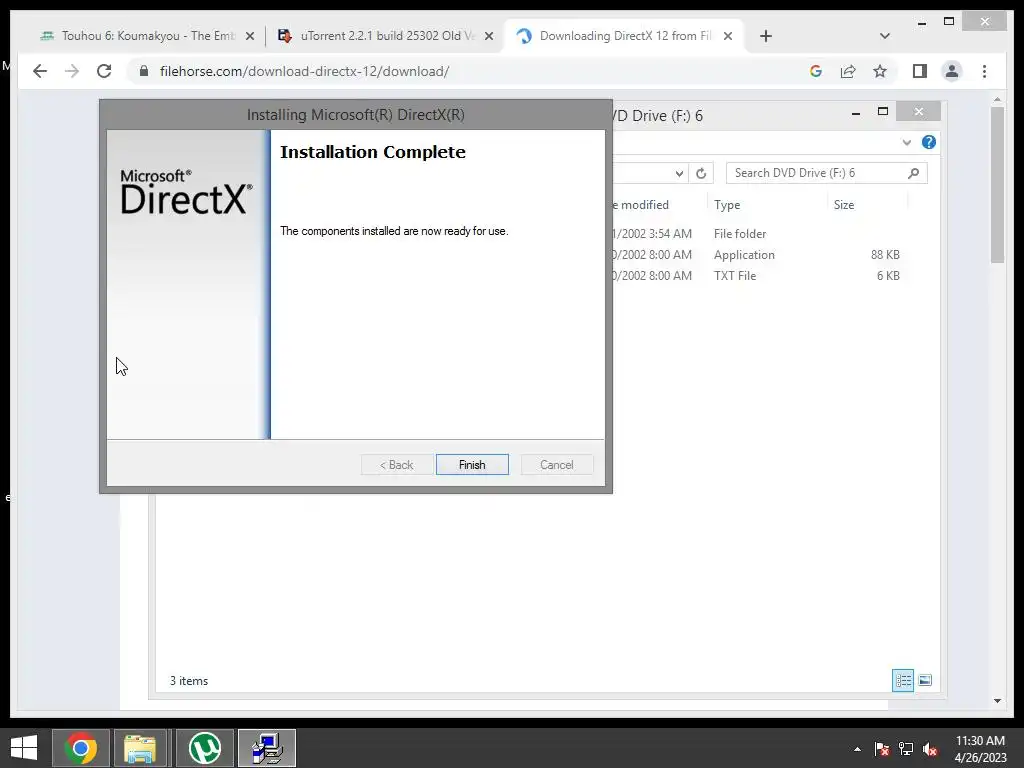Viewport: 1024px width, 768px height.
Task: Expand the ribbon in DVD Drive window
Action: click(x=906, y=142)
